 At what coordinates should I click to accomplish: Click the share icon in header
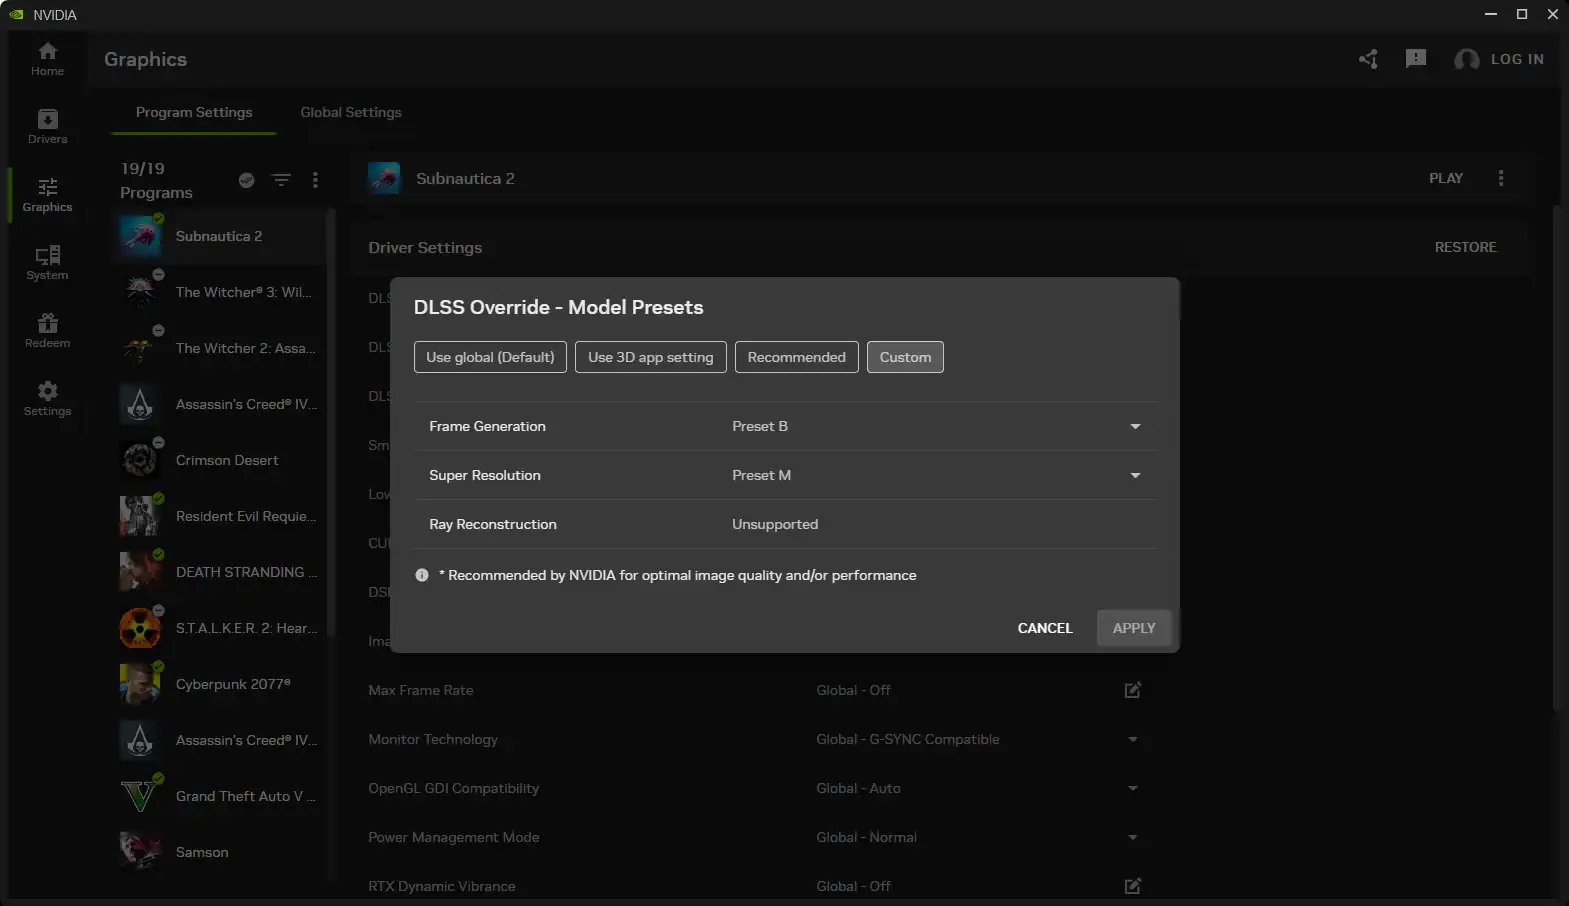point(1368,59)
